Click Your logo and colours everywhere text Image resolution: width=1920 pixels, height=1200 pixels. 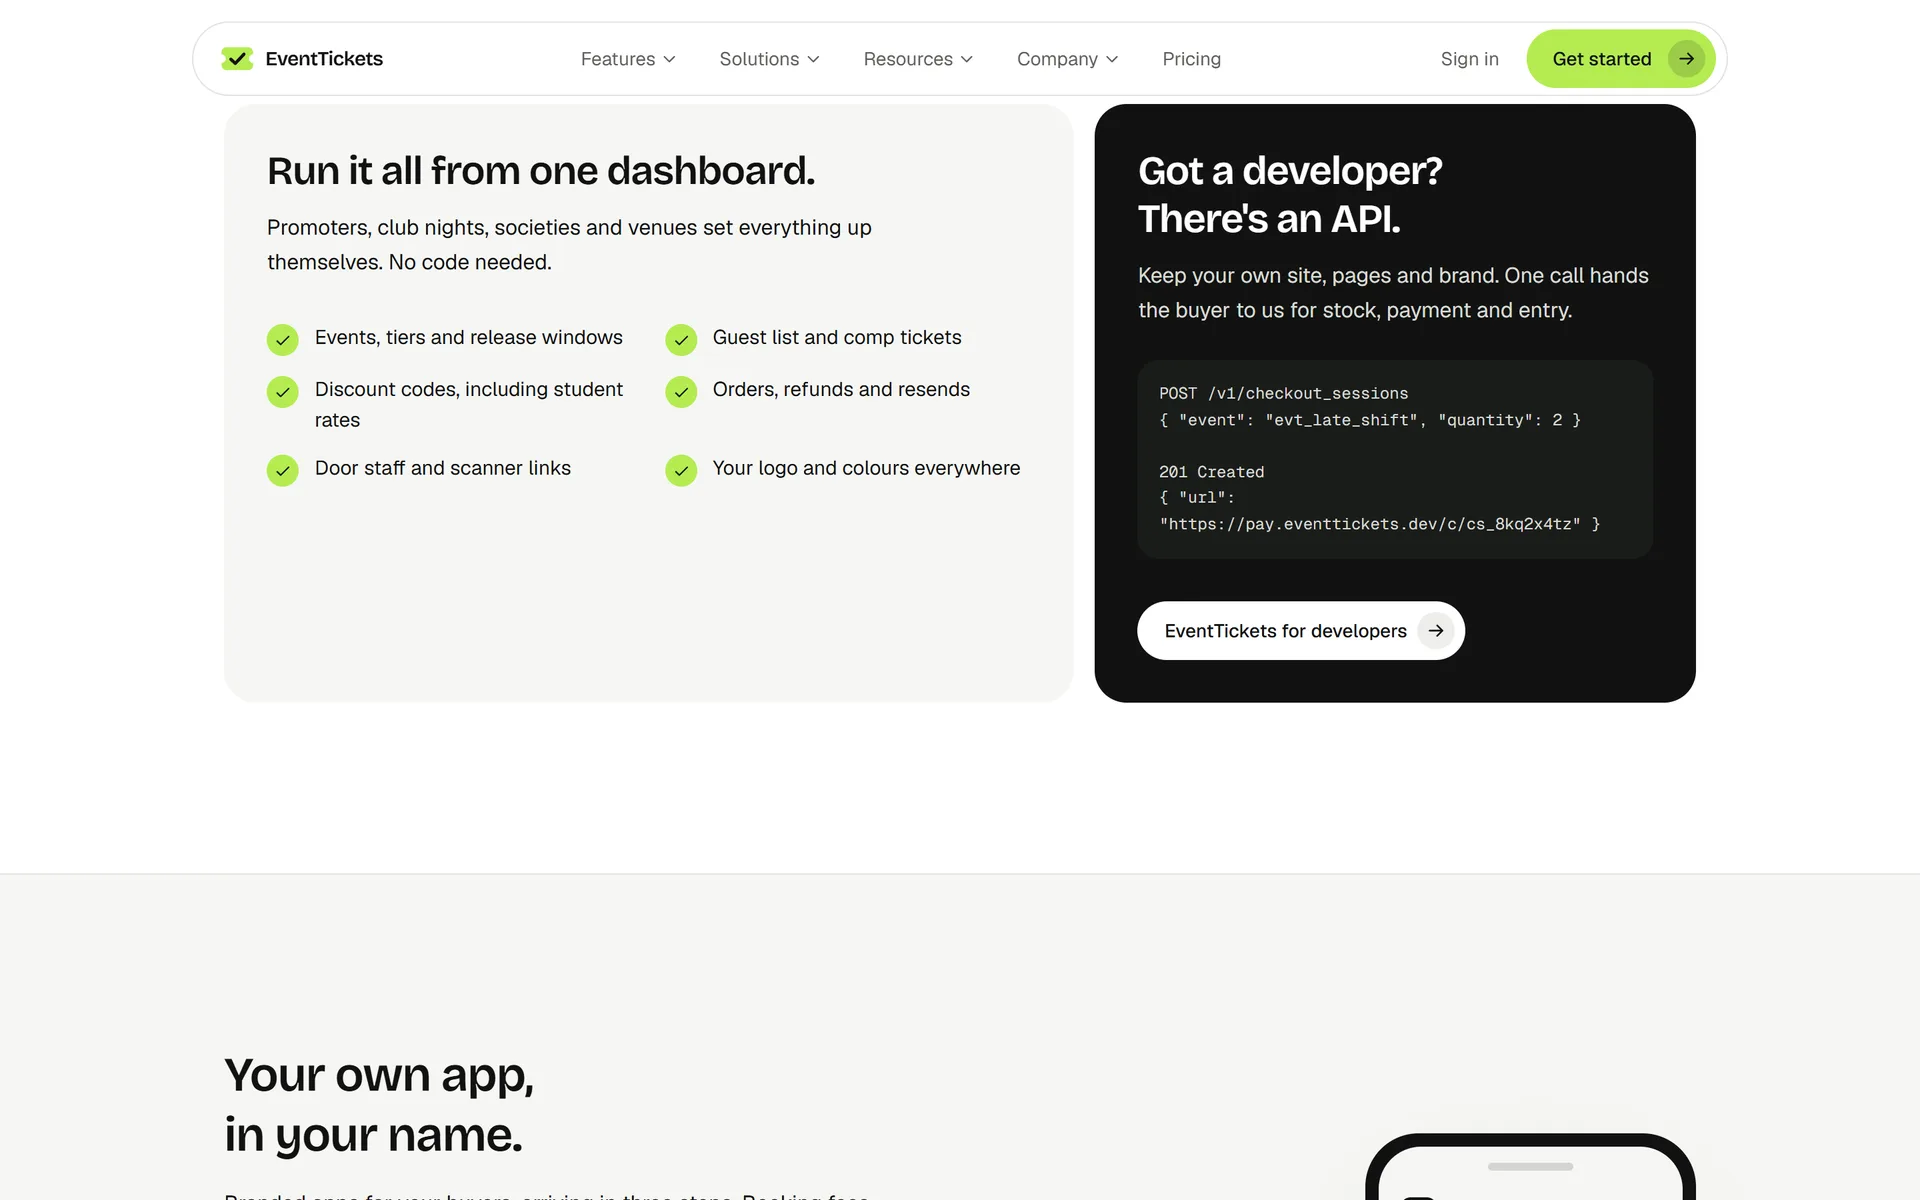click(866, 469)
